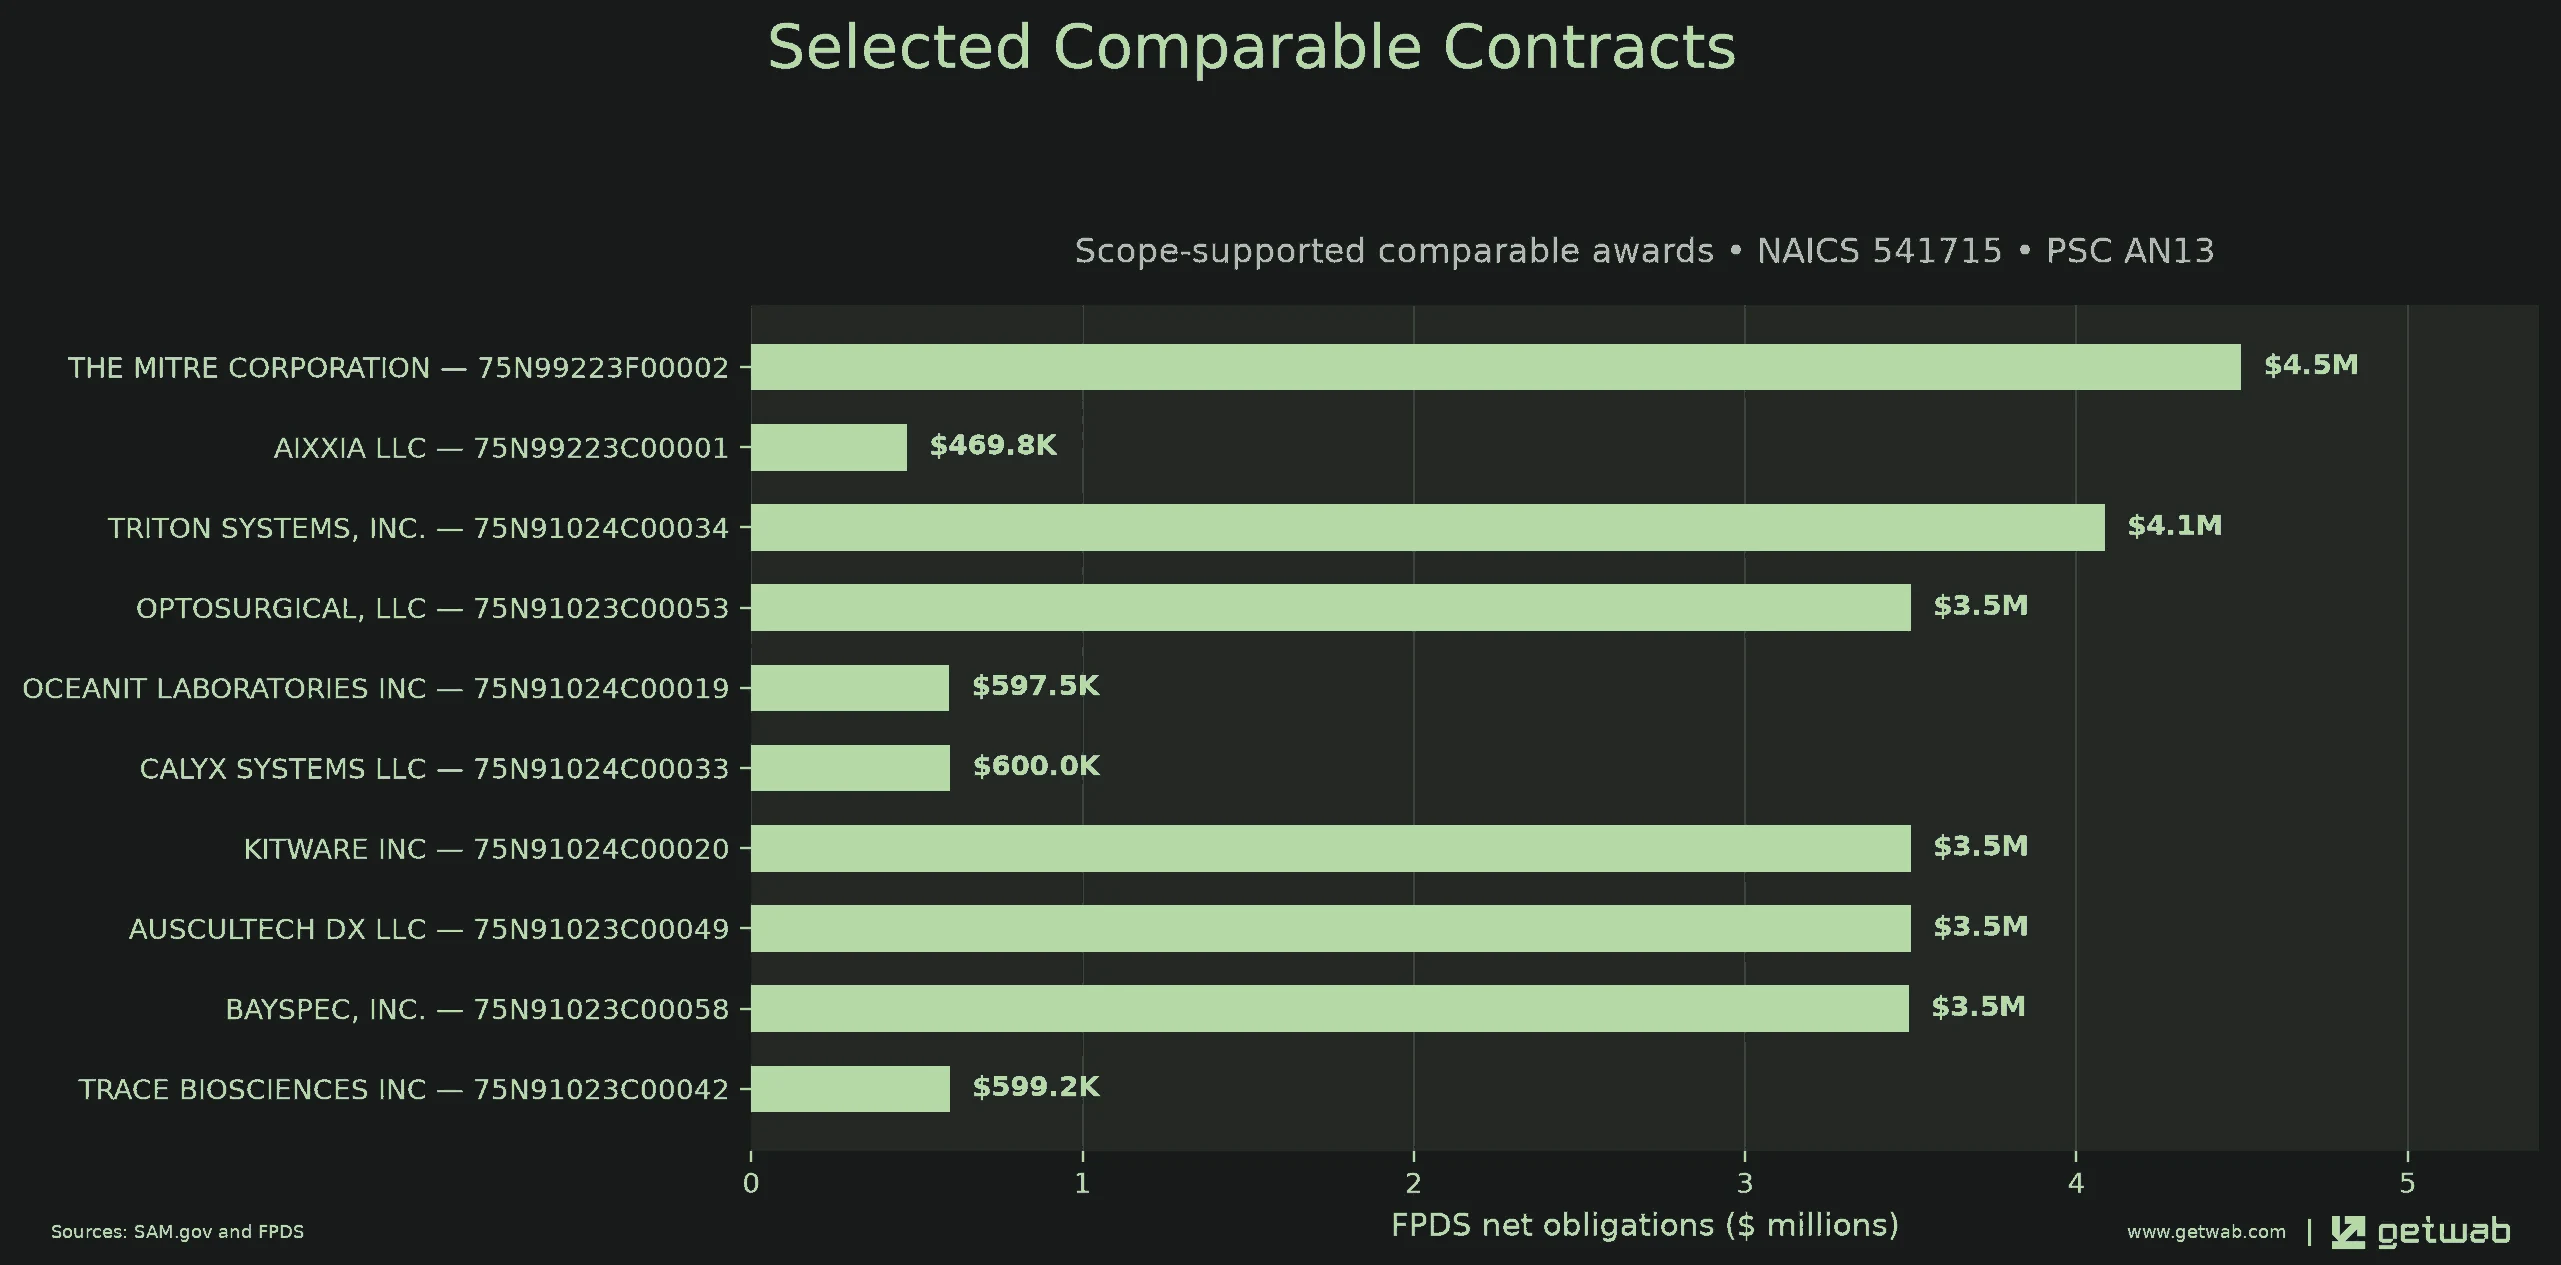The height and width of the screenshot is (1265, 2561).
Task: Click the getwab logo icon
Action: coord(2348,1232)
